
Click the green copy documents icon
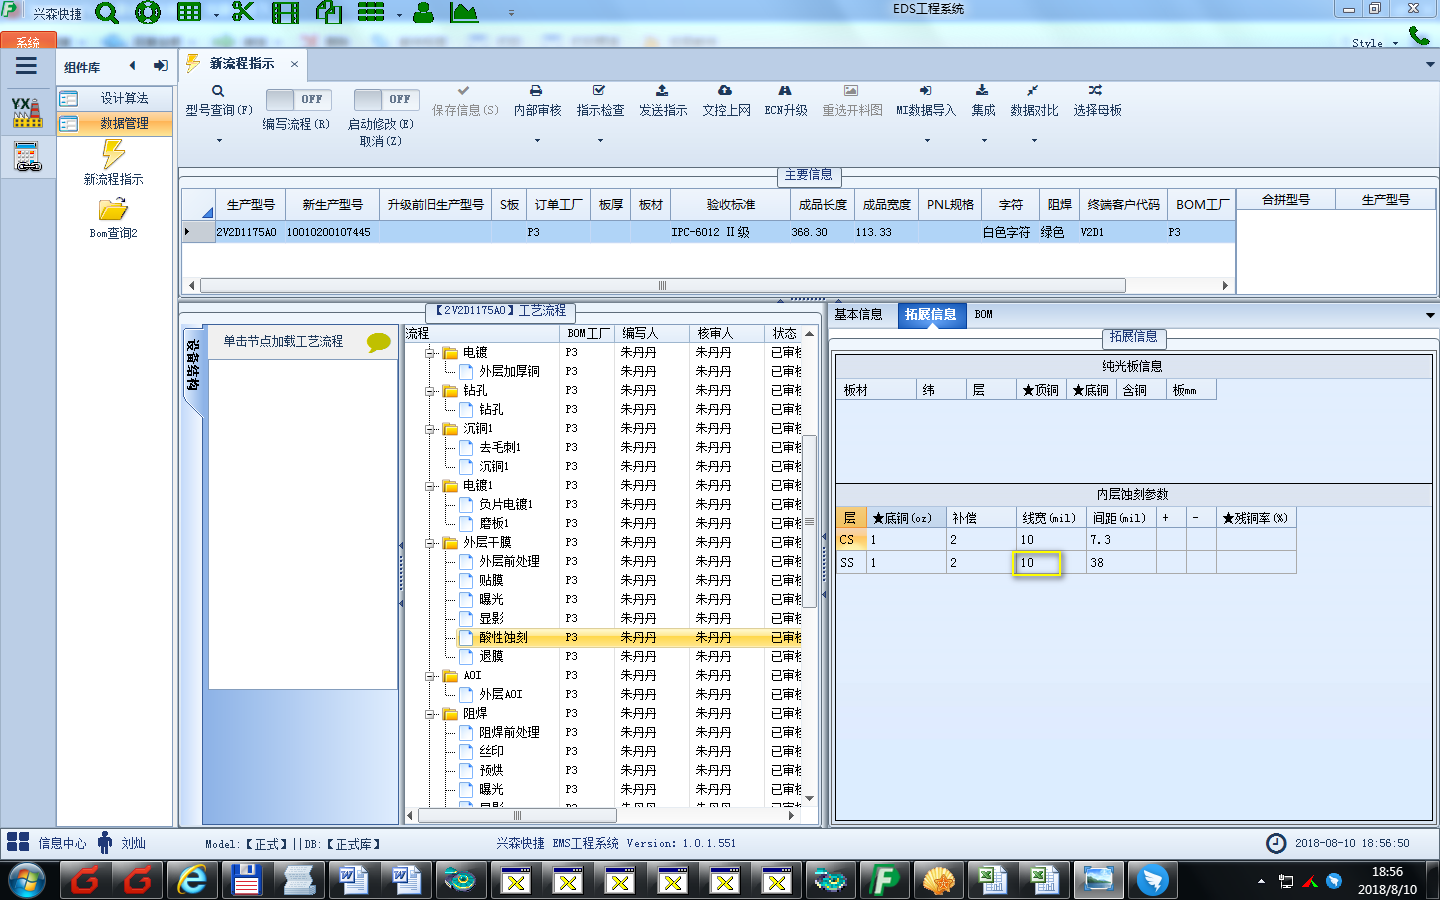click(x=329, y=13)
